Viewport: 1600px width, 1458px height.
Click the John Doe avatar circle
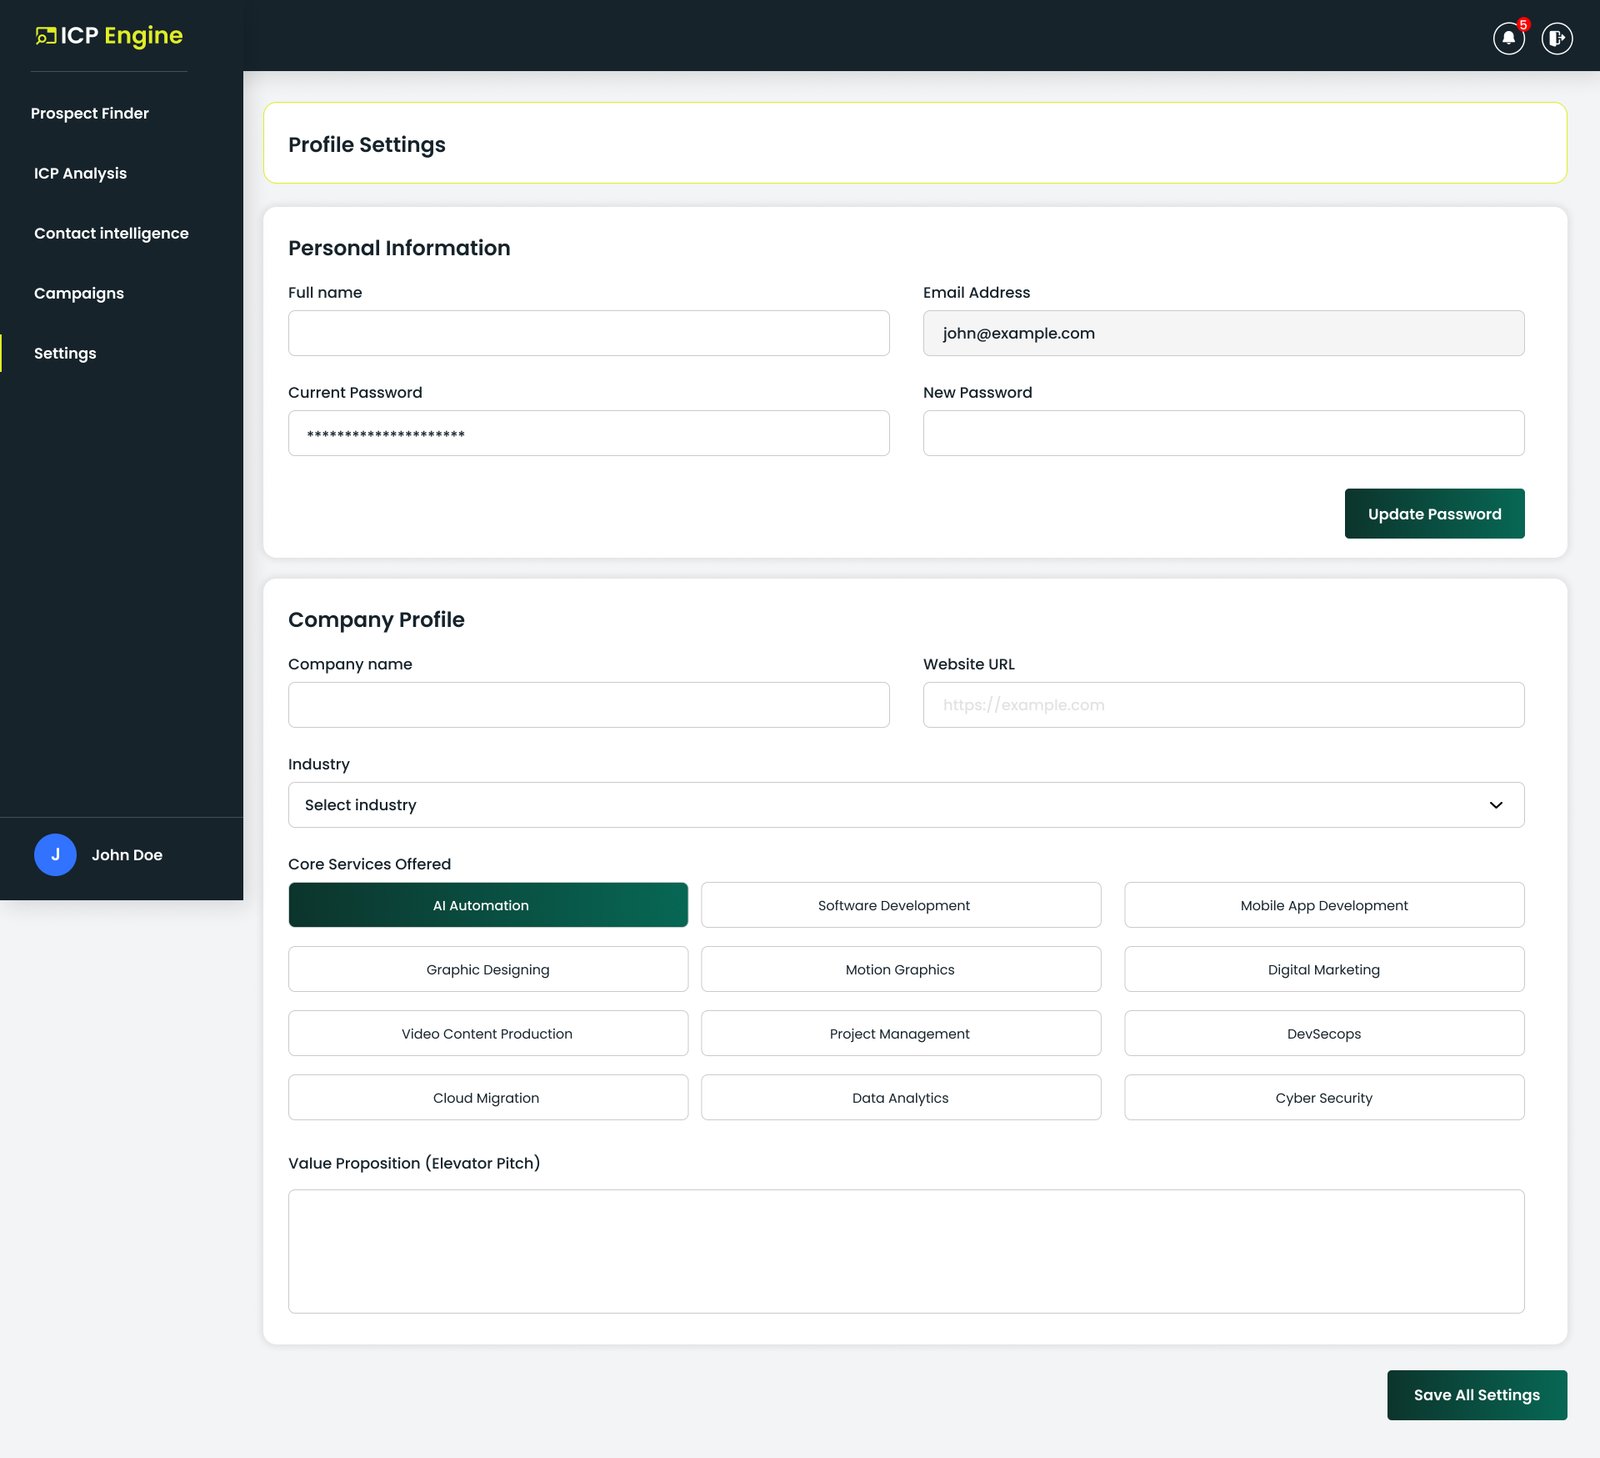[55, 855]
